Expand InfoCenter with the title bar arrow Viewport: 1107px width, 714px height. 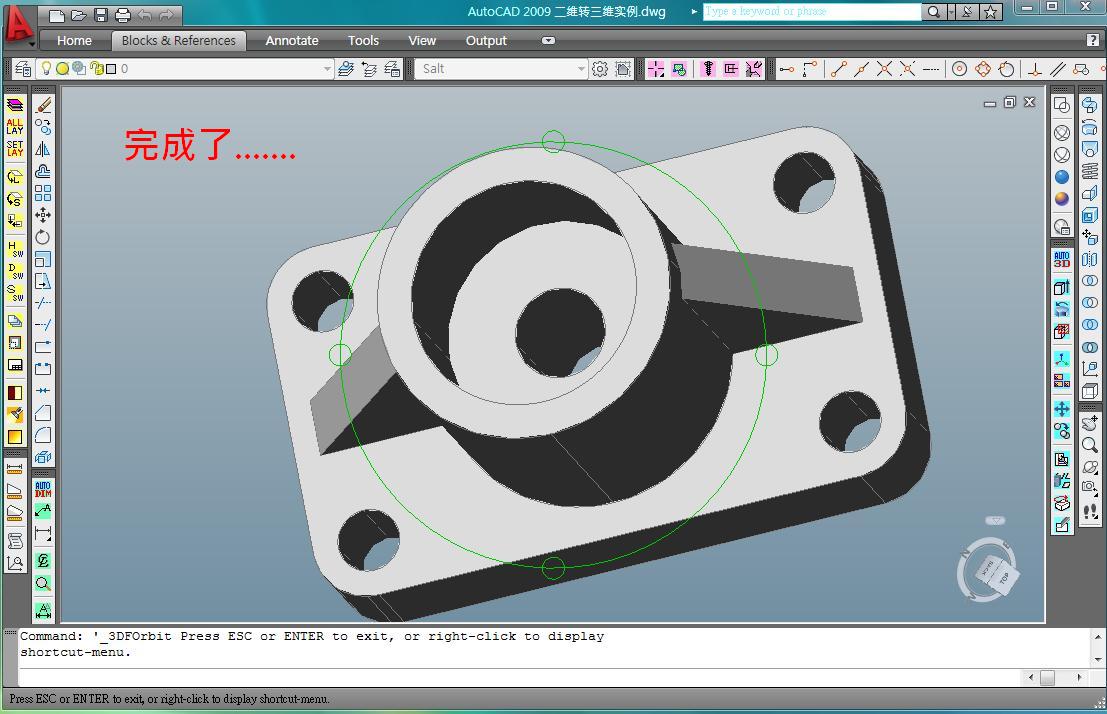(x=694, y=11)
